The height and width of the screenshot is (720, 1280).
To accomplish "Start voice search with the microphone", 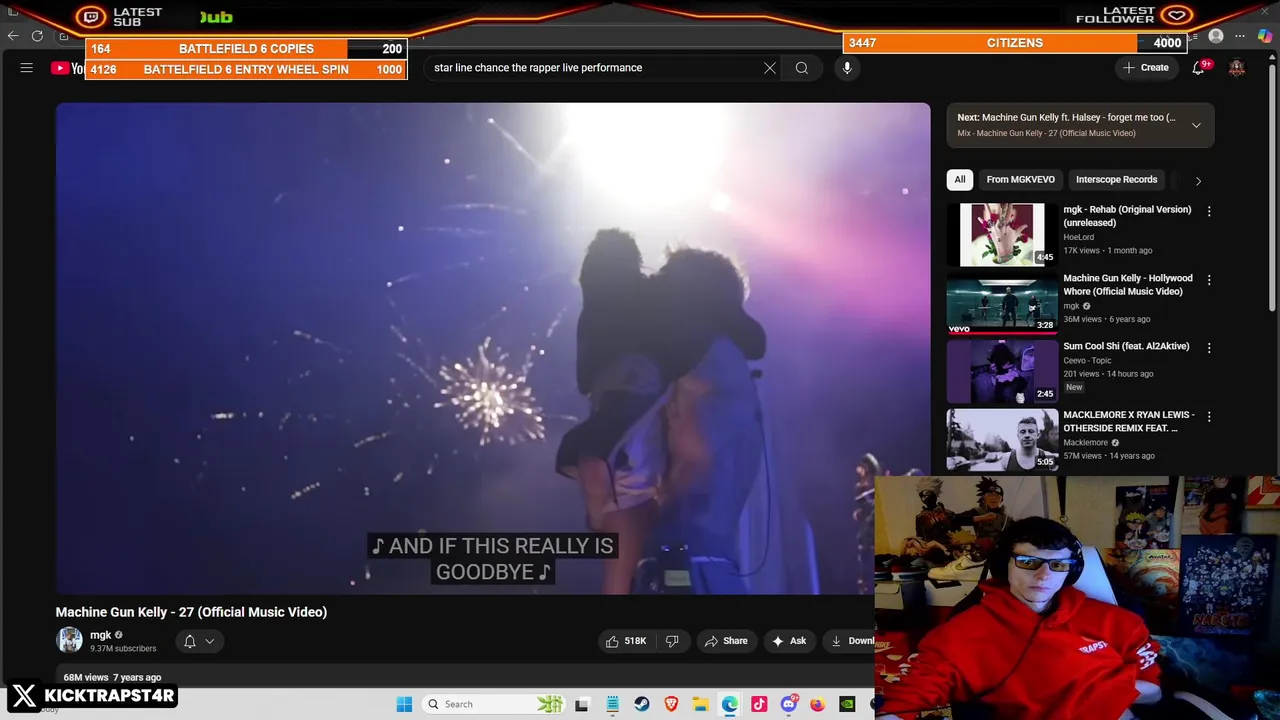I will click(847, 68).
